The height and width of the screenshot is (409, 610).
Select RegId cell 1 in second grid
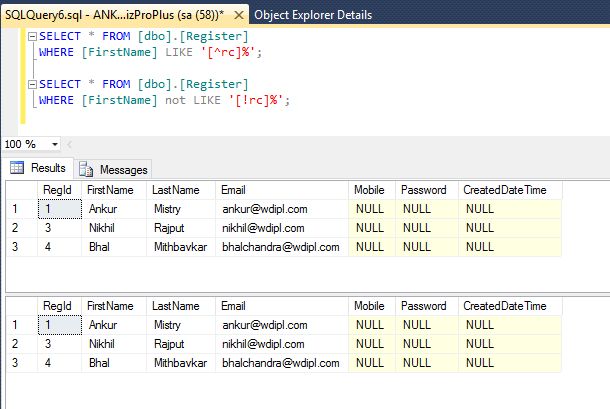pos(60,325)
